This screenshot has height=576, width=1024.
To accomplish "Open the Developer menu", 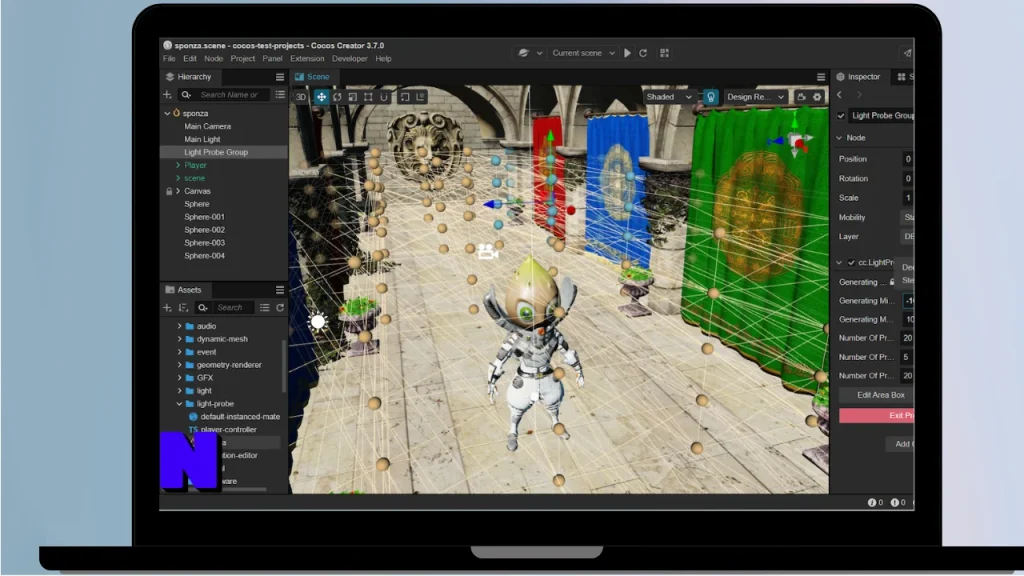I will tap(349, 59).
